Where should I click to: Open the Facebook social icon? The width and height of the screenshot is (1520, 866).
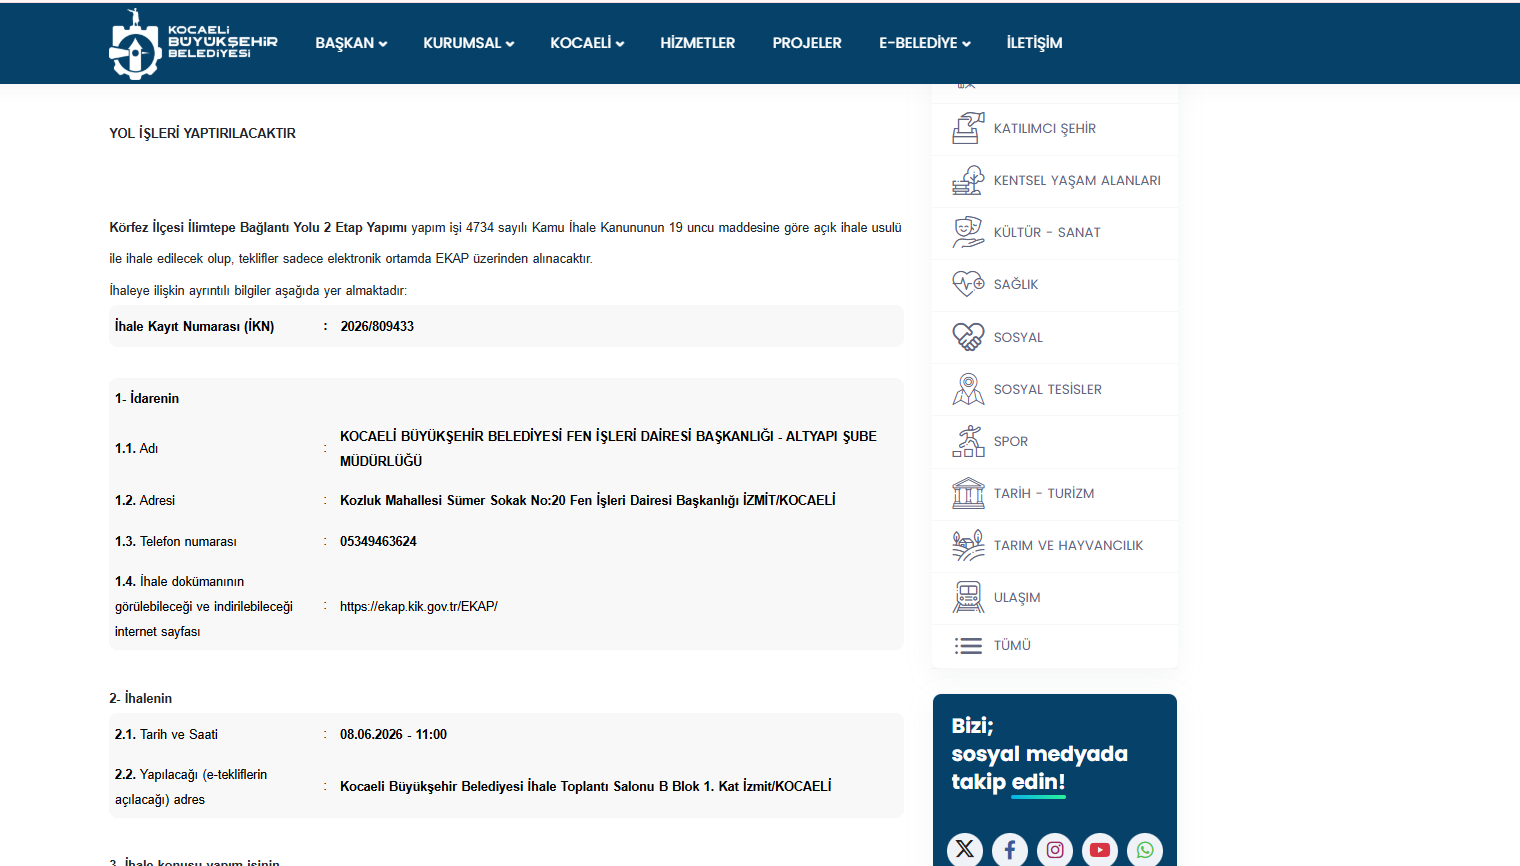tap(1010, 849)
